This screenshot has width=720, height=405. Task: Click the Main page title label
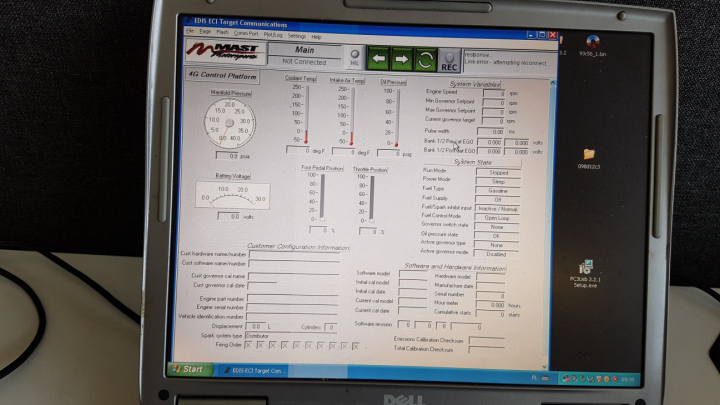[x=304, y=50]
